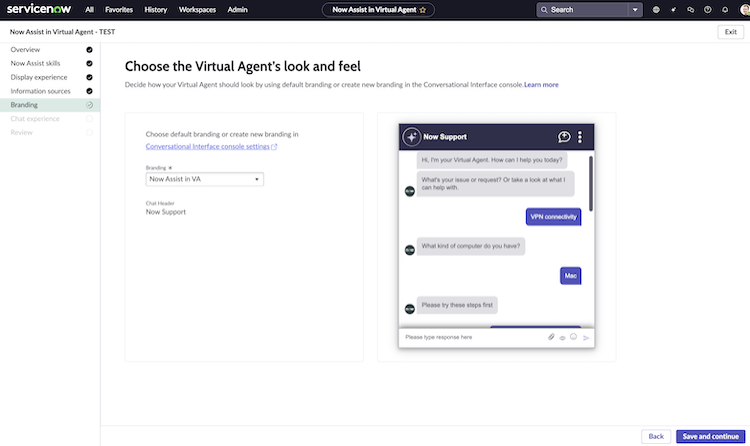Open Conversational Interface console settings link

[x=208, y=146]
